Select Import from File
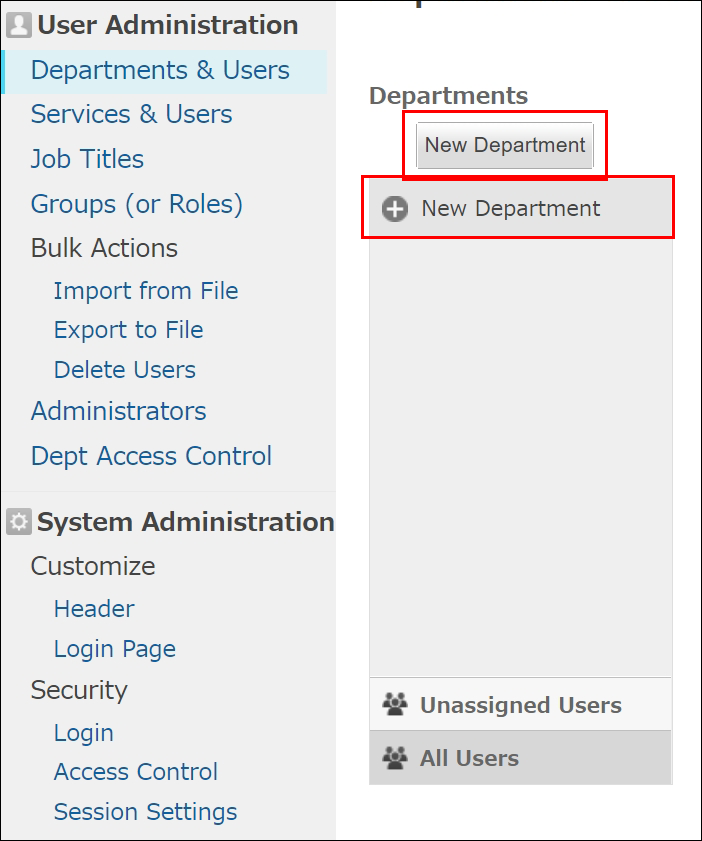Image resolution: width=702 pixels, height=841 pixels. [145, 290]
